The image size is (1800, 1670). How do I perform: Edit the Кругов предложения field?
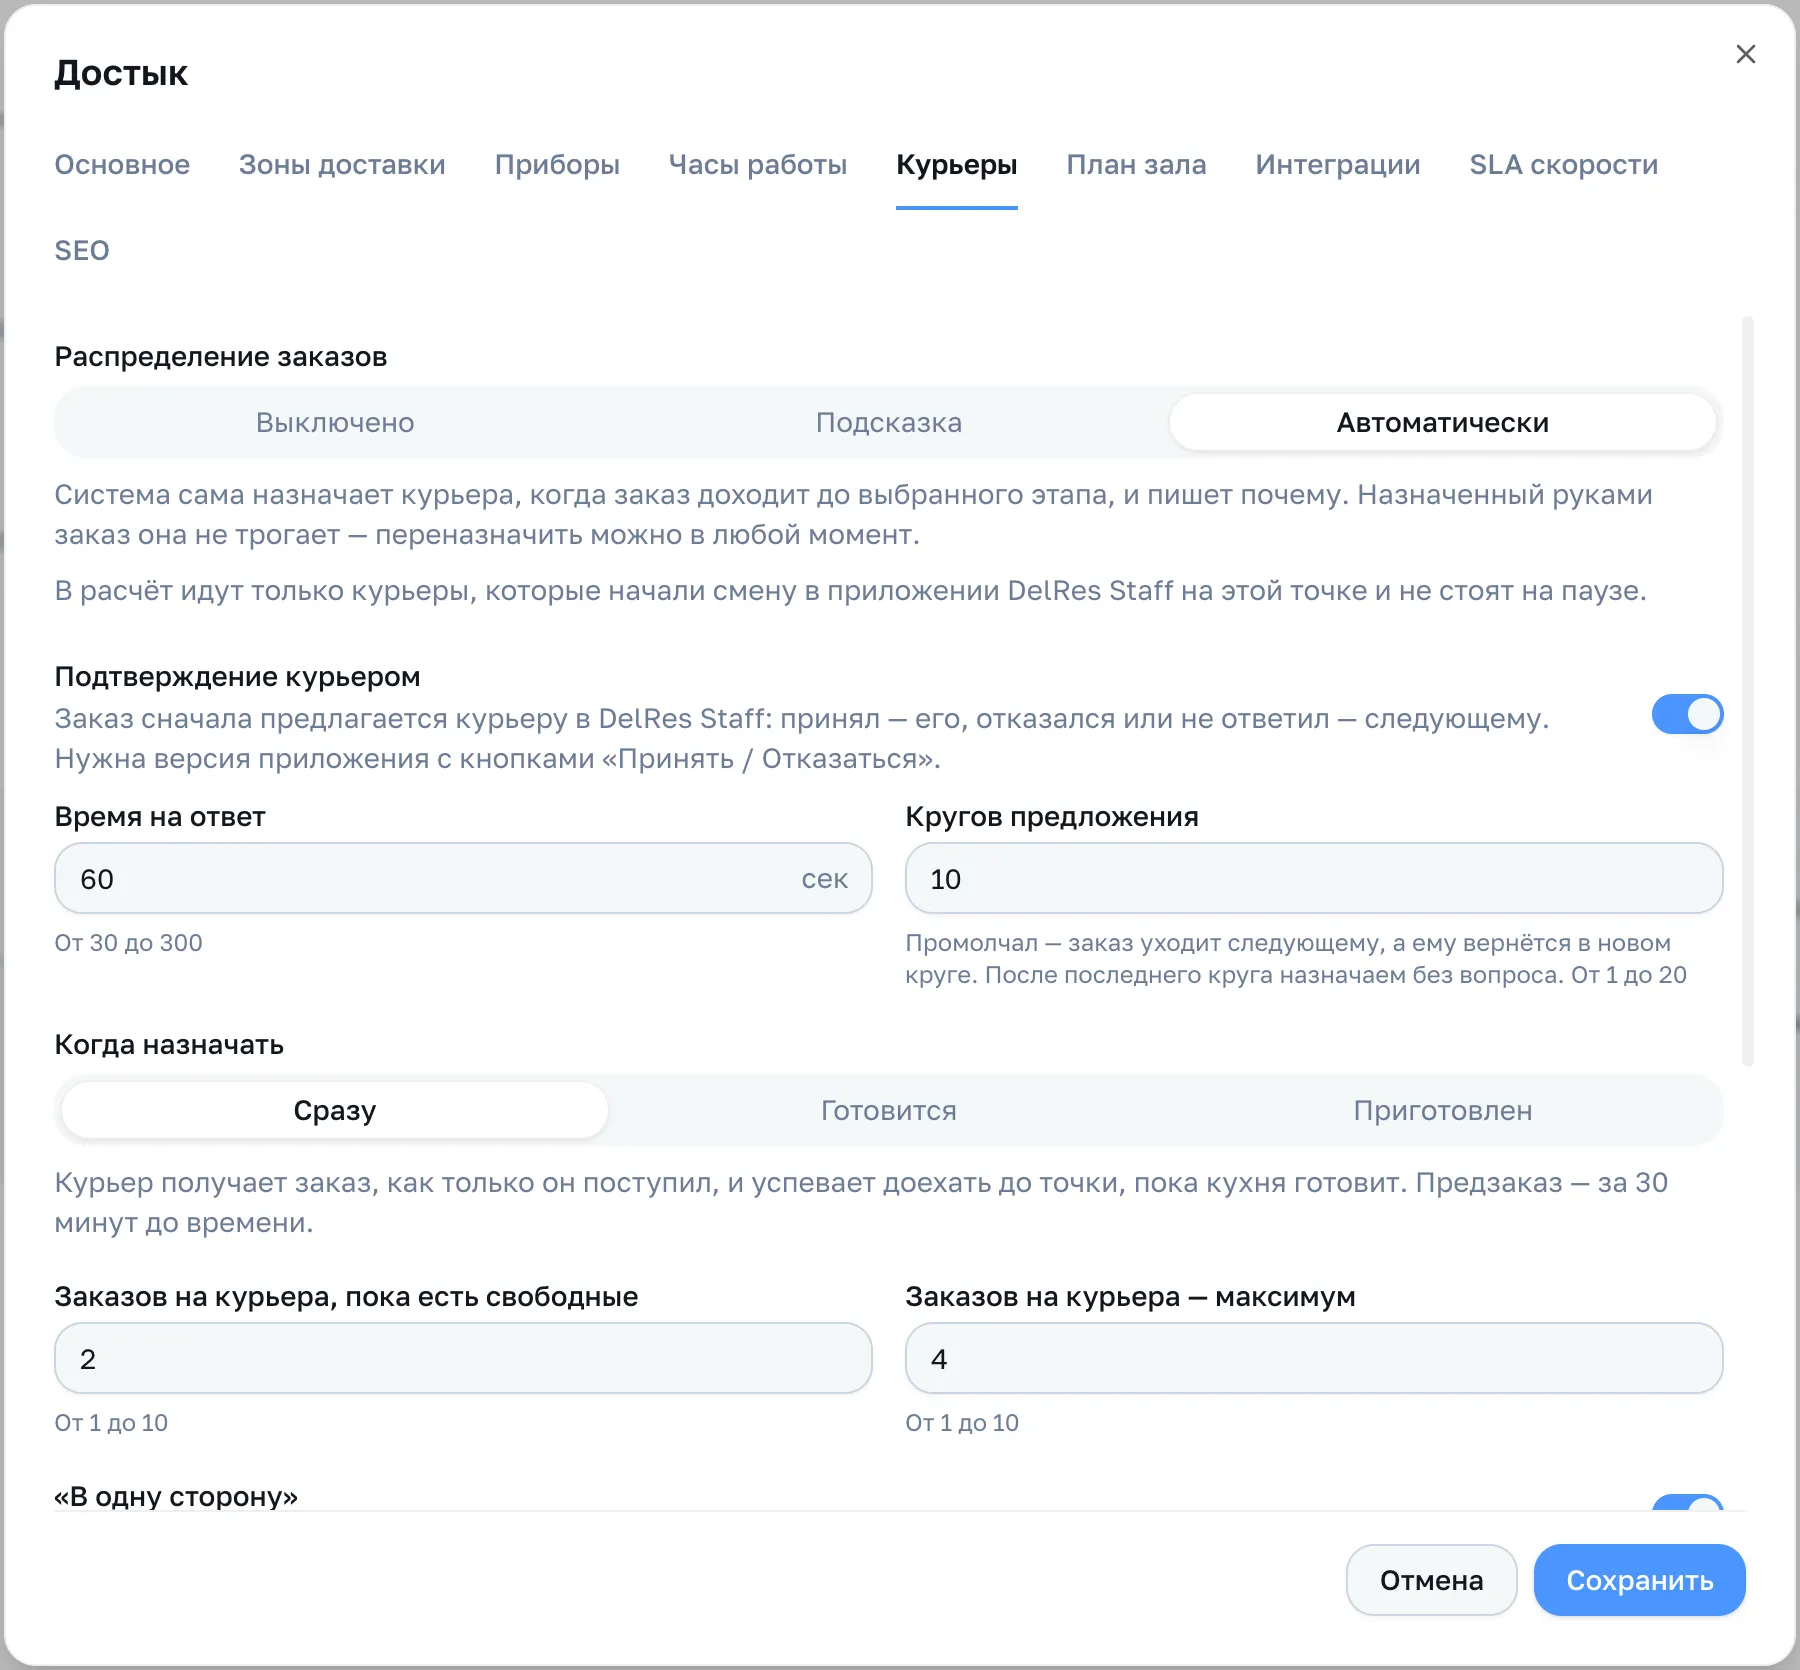point(1314,878)
